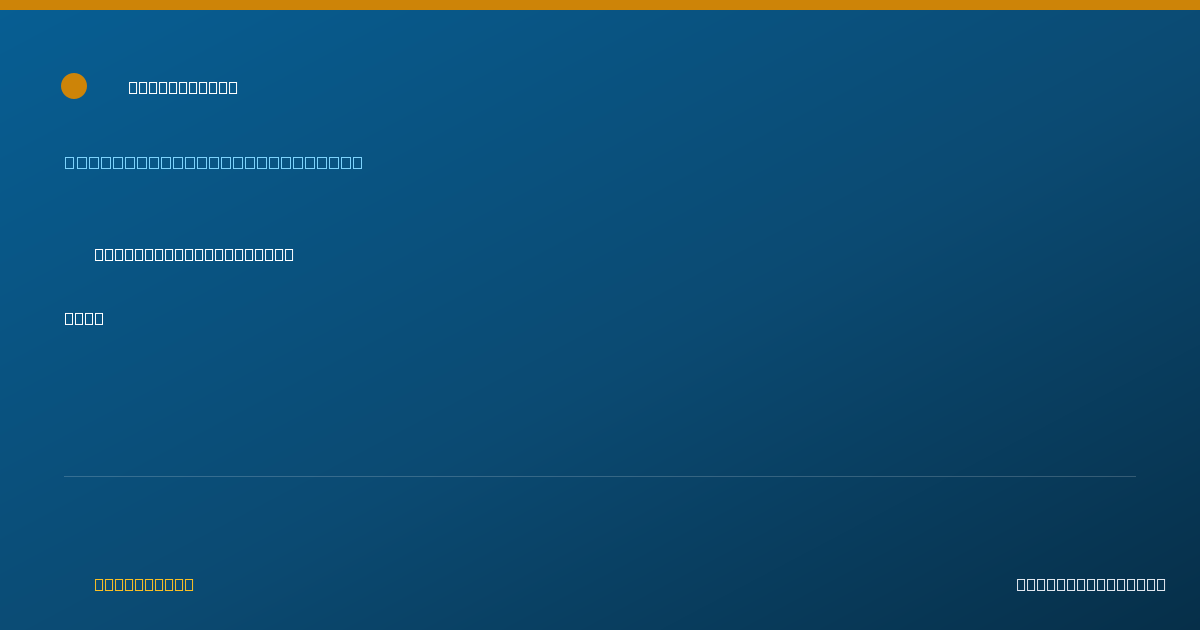Click the light blue headline text line
Screen dimensions: 1200x630
(214, 162)
